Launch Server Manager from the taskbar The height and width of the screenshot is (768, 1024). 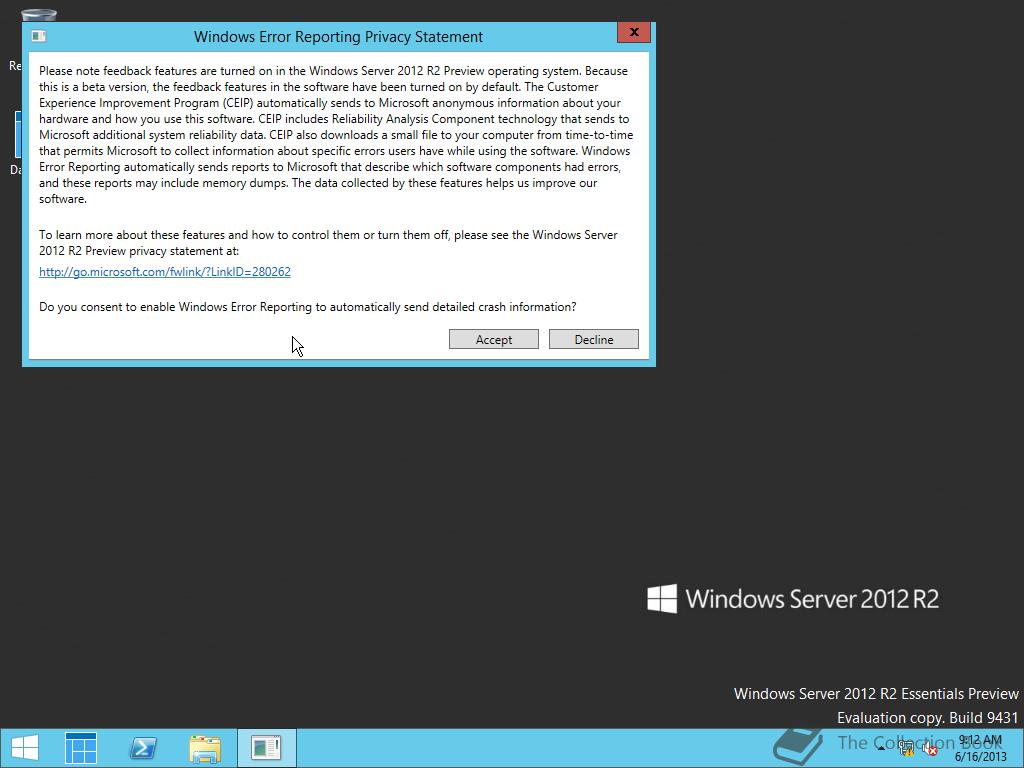(x=81, y=748)
